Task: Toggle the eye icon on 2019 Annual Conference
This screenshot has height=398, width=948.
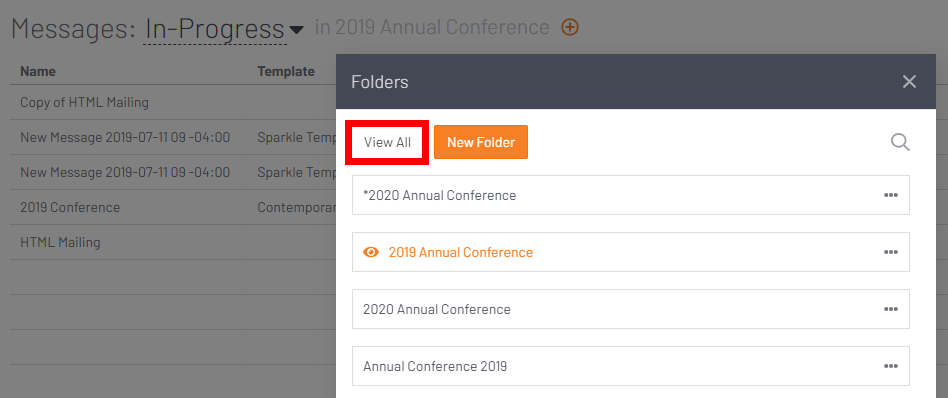Action: tap(371, 252)
